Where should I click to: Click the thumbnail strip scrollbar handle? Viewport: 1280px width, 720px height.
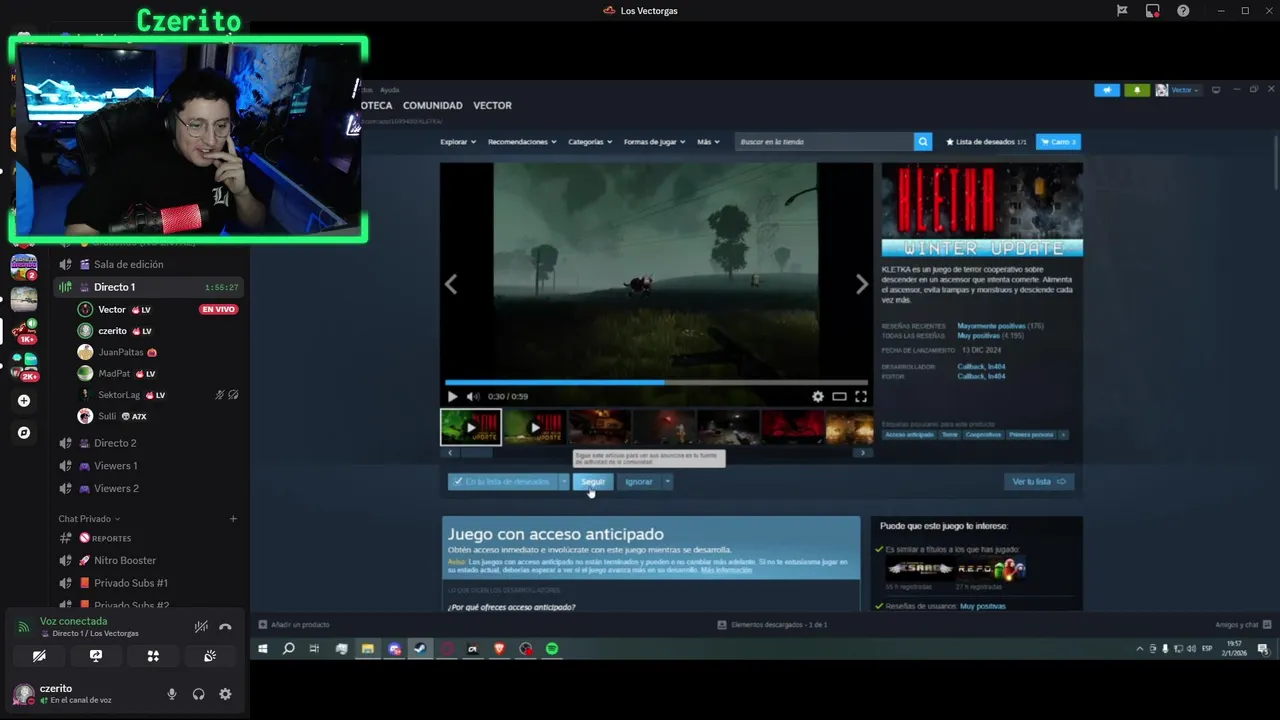(476, 453)
